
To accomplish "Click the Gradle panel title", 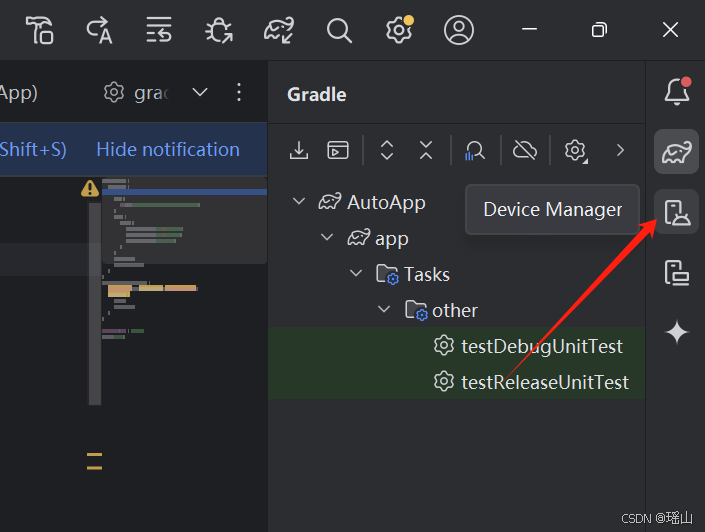I will coord(317,94).
